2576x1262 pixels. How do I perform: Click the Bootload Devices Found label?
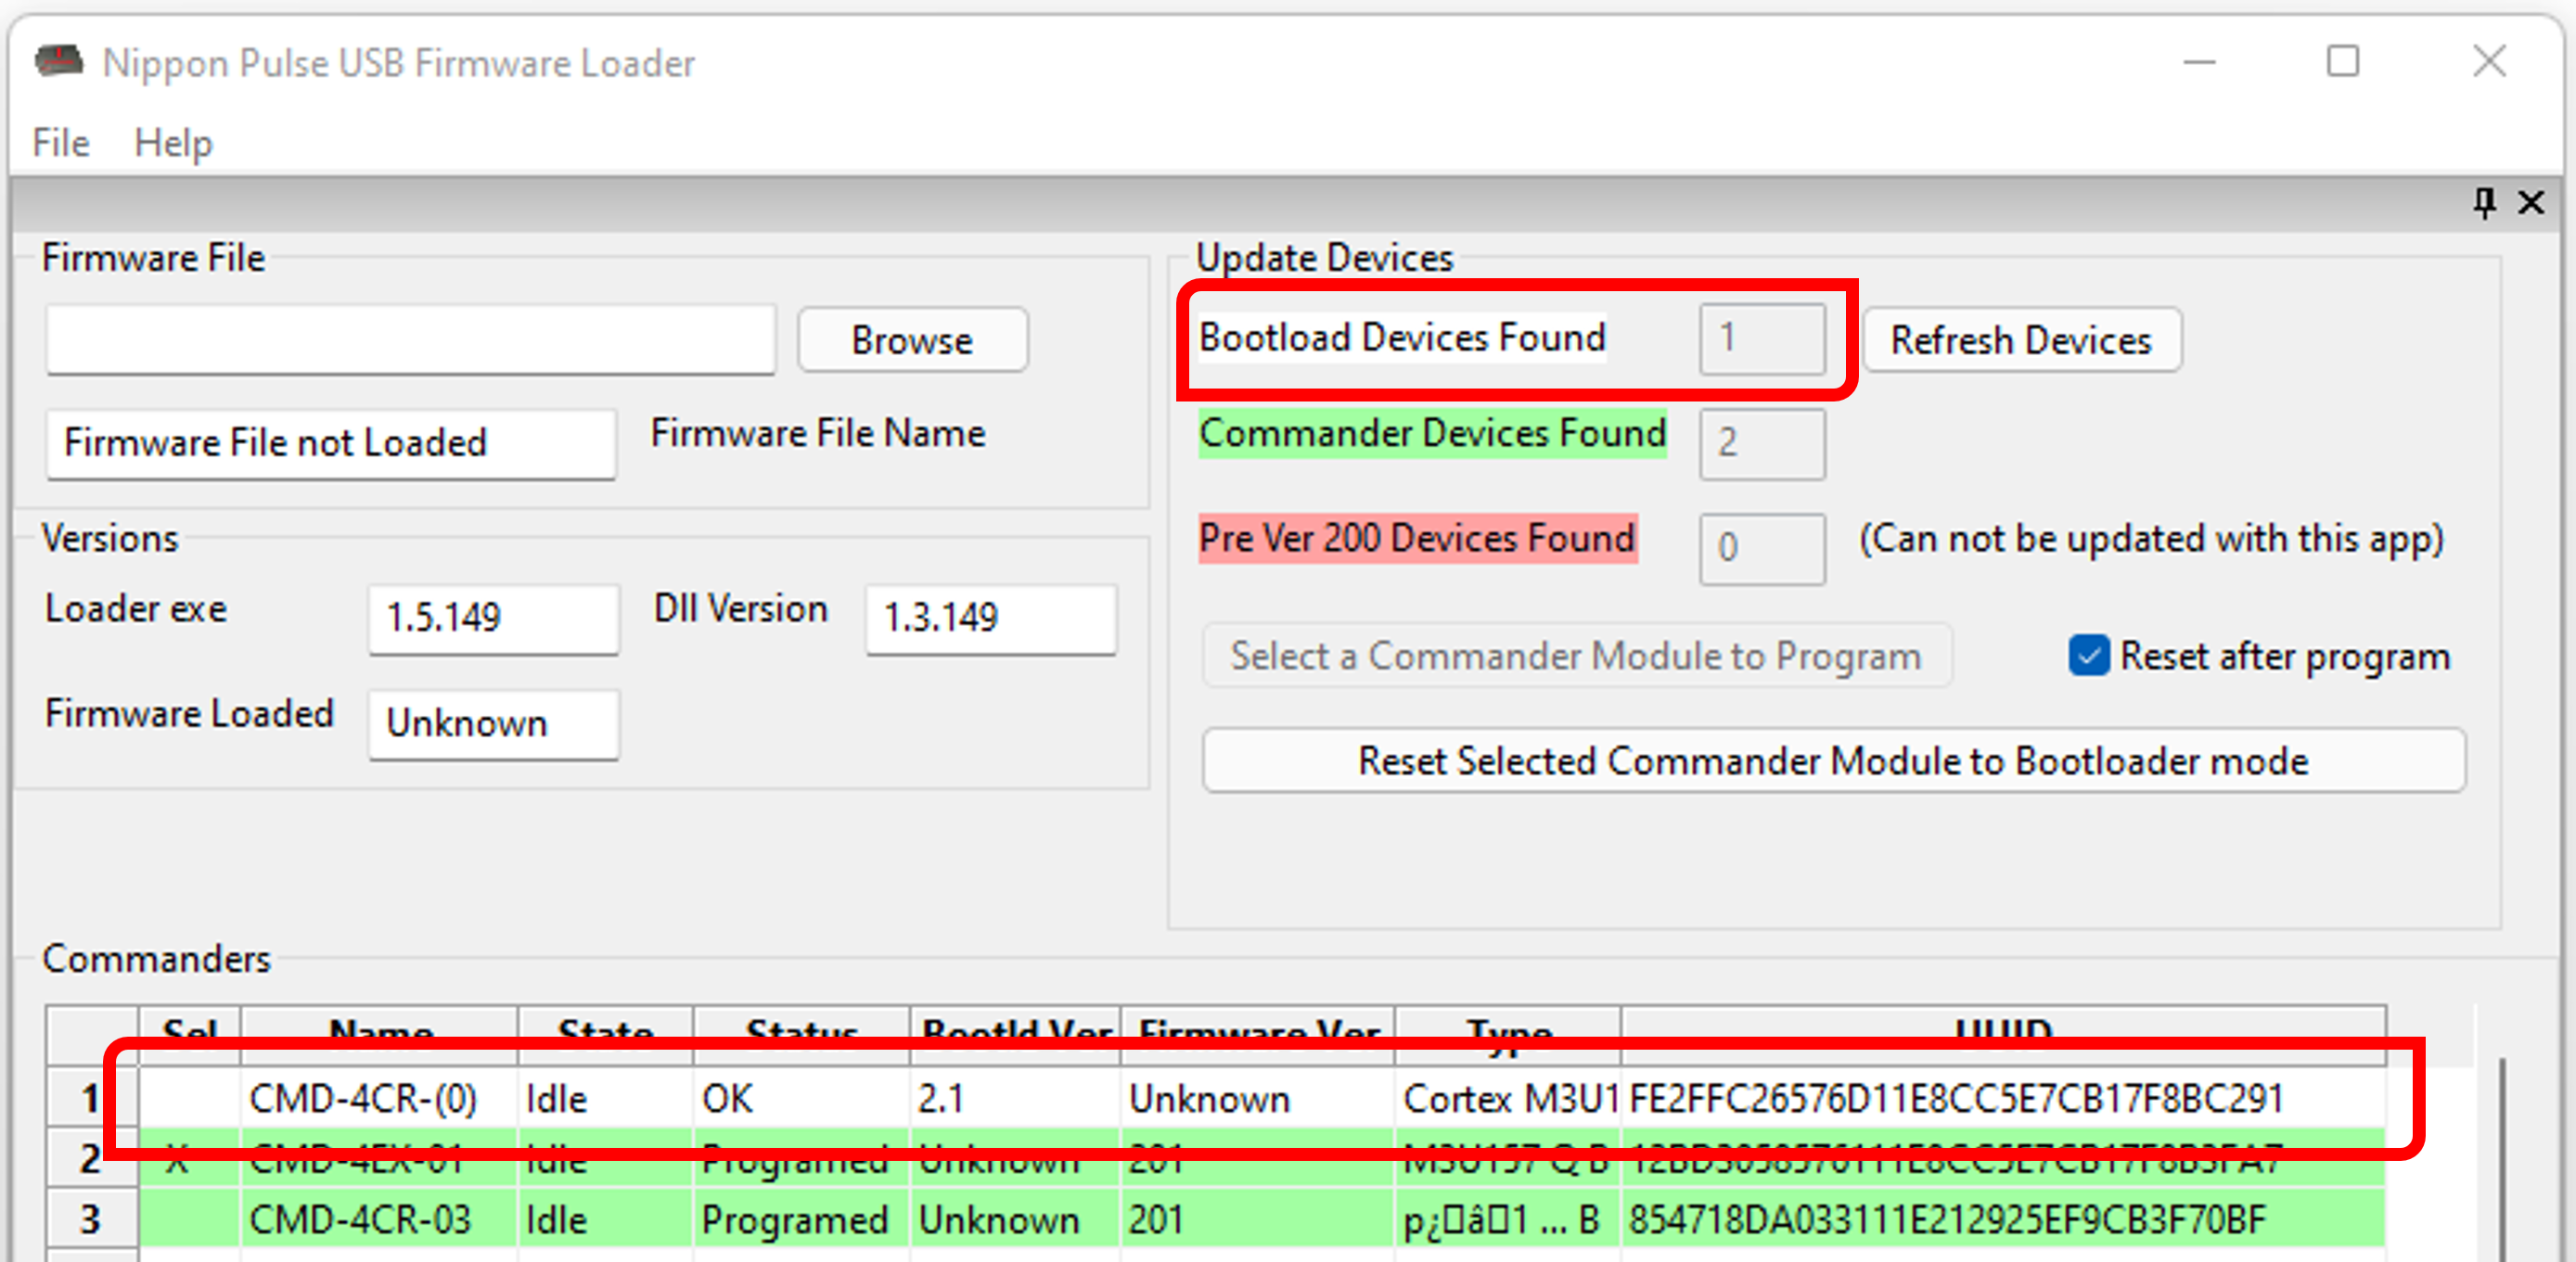[x=1402, y=338]
